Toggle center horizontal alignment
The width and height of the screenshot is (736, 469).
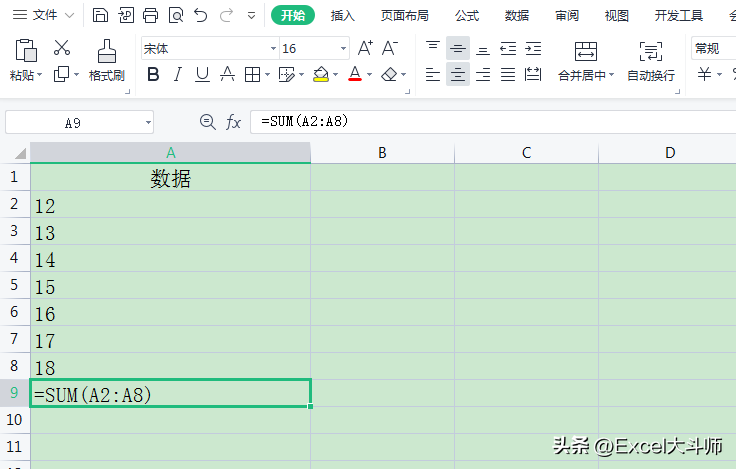tap(458, 74)
